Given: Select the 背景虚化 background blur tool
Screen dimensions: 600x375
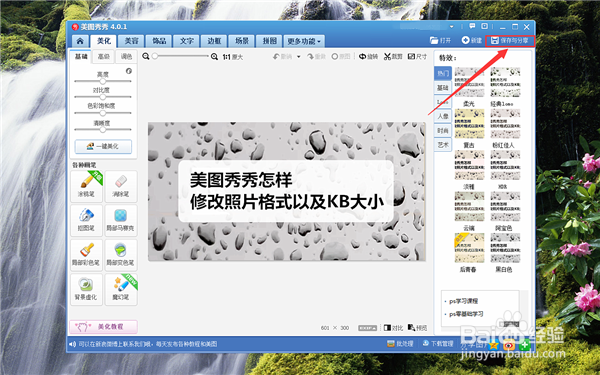Looking at the screenshot, I should [x=86, y=289].
